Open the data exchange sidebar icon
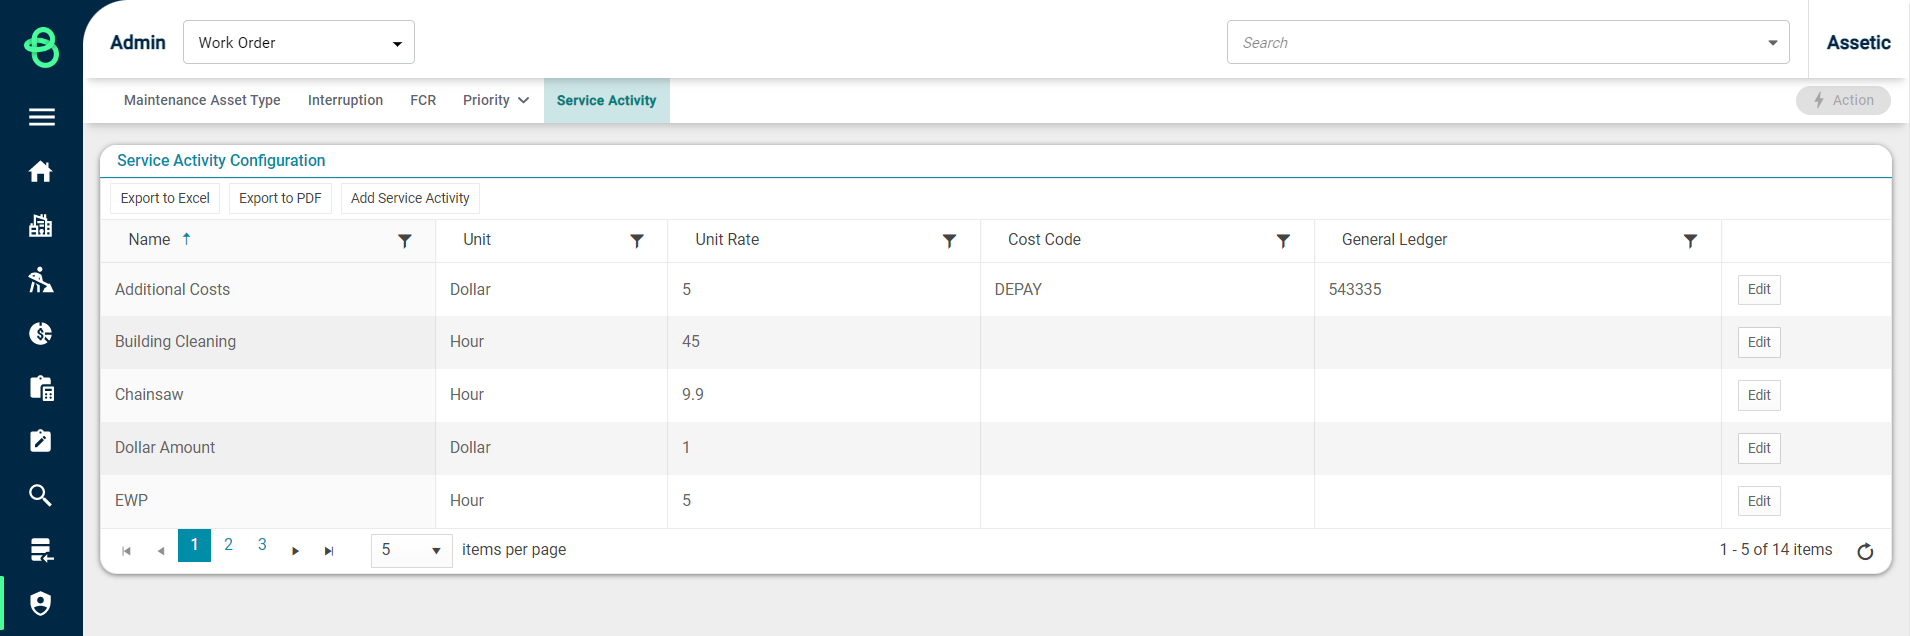This screenshot has height=636, width=1910. coord(41,549)
